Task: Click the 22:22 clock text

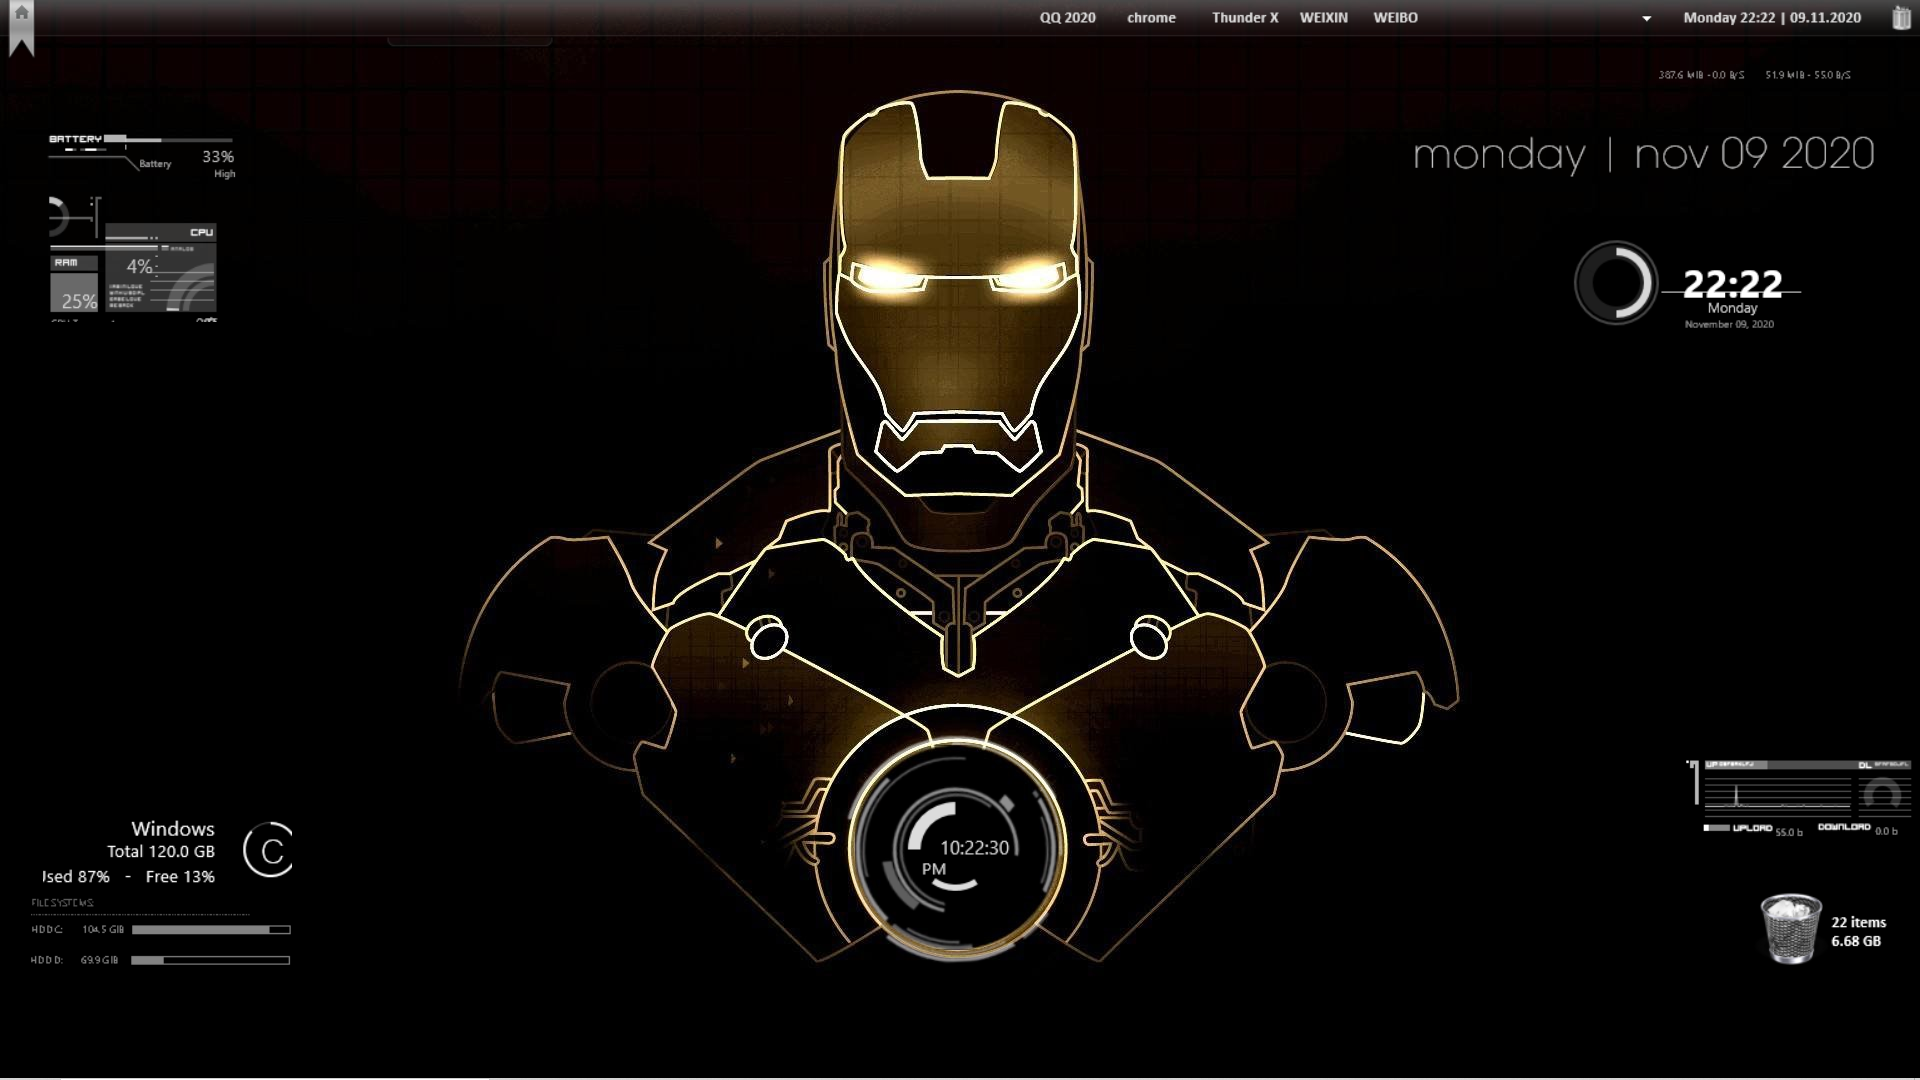Action: click(1732, 284)
